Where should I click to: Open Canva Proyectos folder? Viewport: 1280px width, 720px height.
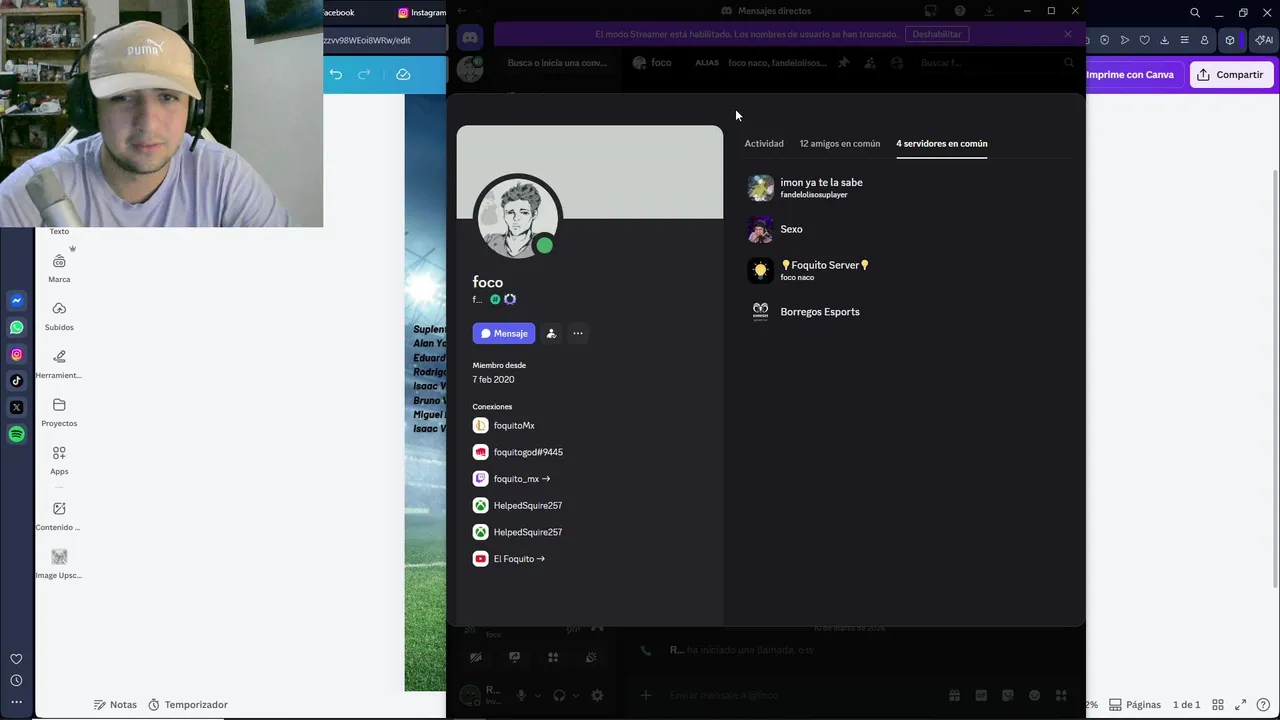pyautogui.click(x=59, y=412)
